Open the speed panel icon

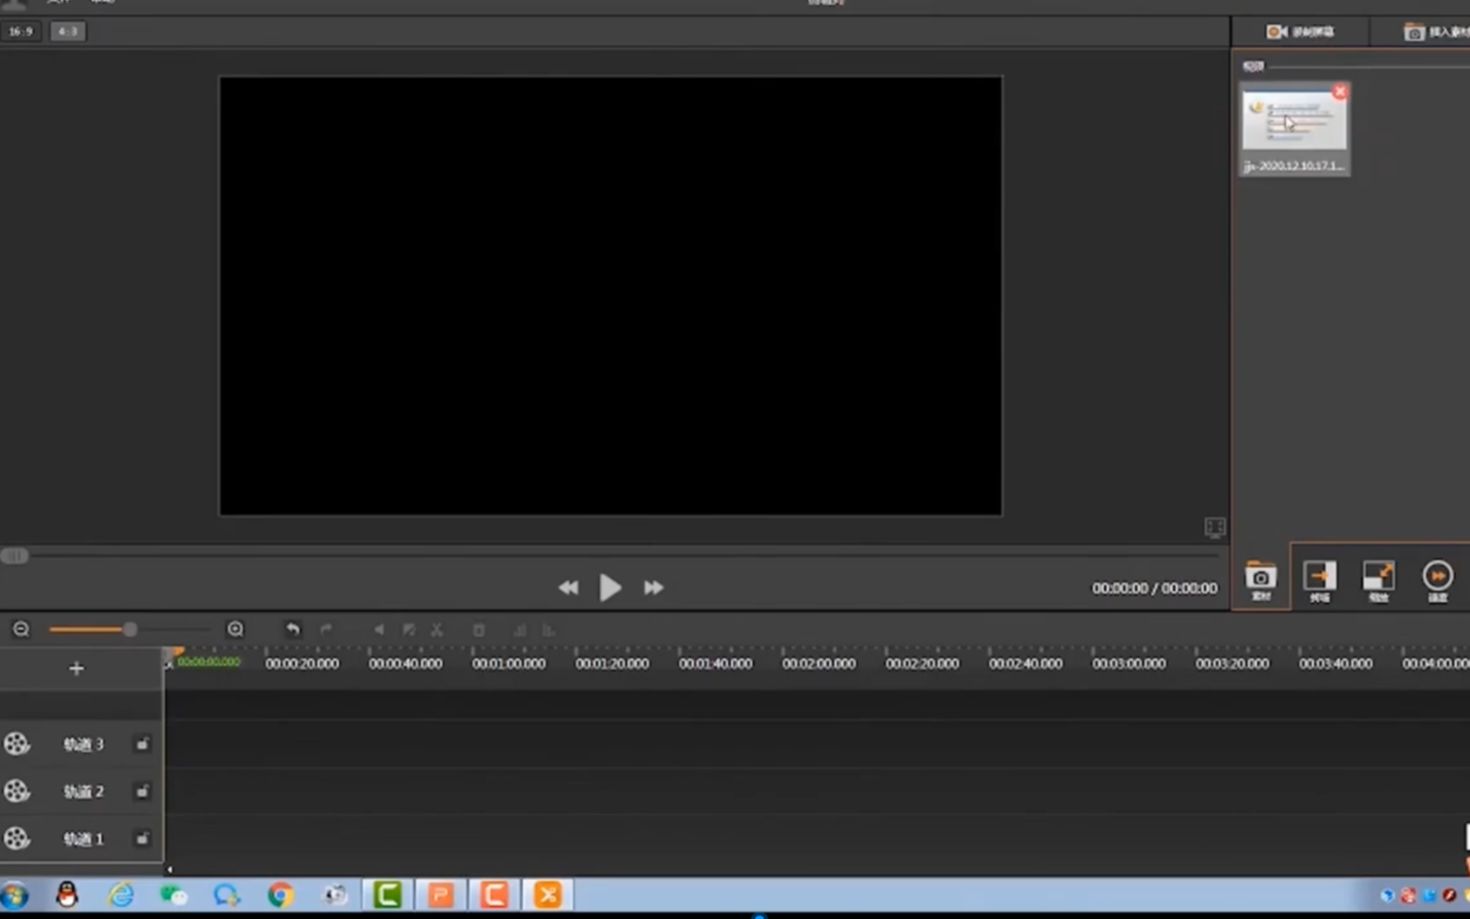pyautogui.click(x=1438, y=580)
